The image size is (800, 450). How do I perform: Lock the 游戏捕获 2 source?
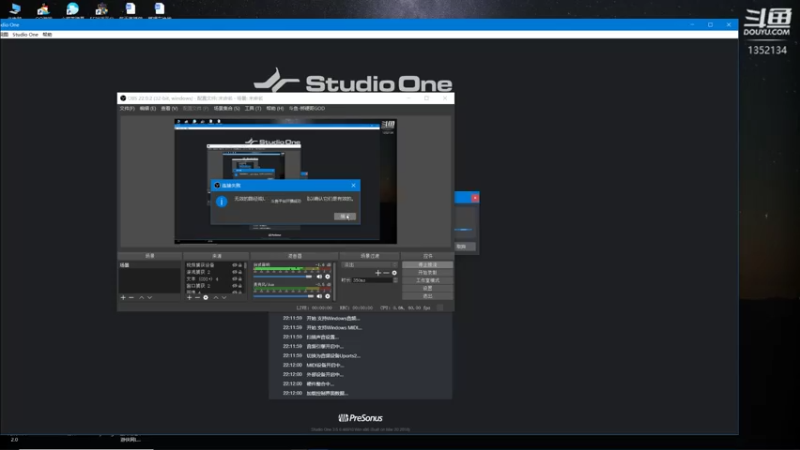point(240,272)
